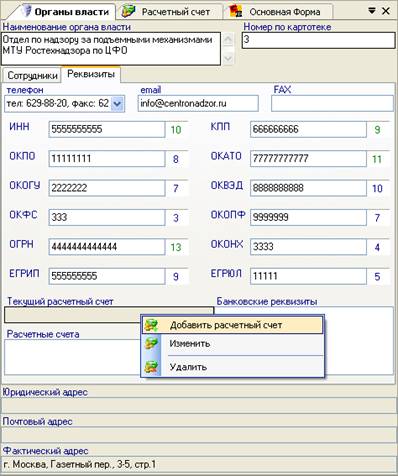Click the Фактический адрес field
This screenshot has height=476, width=398.
(x=198, y=464)
